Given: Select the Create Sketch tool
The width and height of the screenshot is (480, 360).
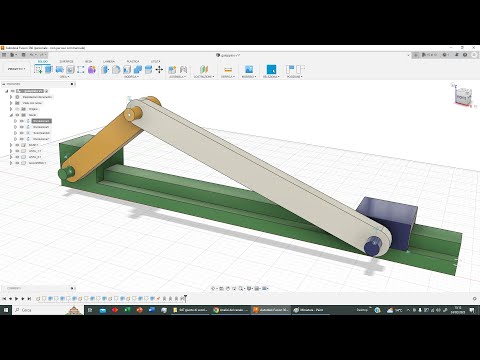Looking at the screenshot, I should [x=38, y=69].
